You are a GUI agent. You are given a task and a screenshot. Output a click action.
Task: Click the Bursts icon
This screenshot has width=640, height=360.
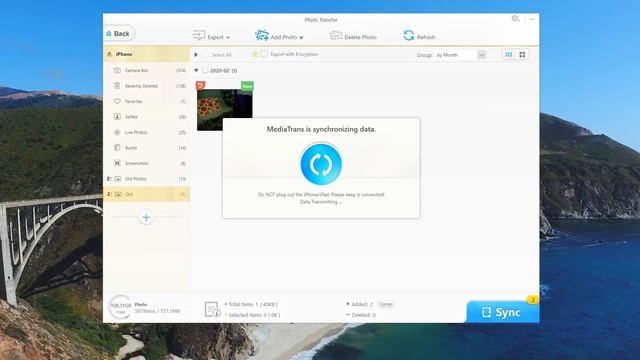pos(117,148)
